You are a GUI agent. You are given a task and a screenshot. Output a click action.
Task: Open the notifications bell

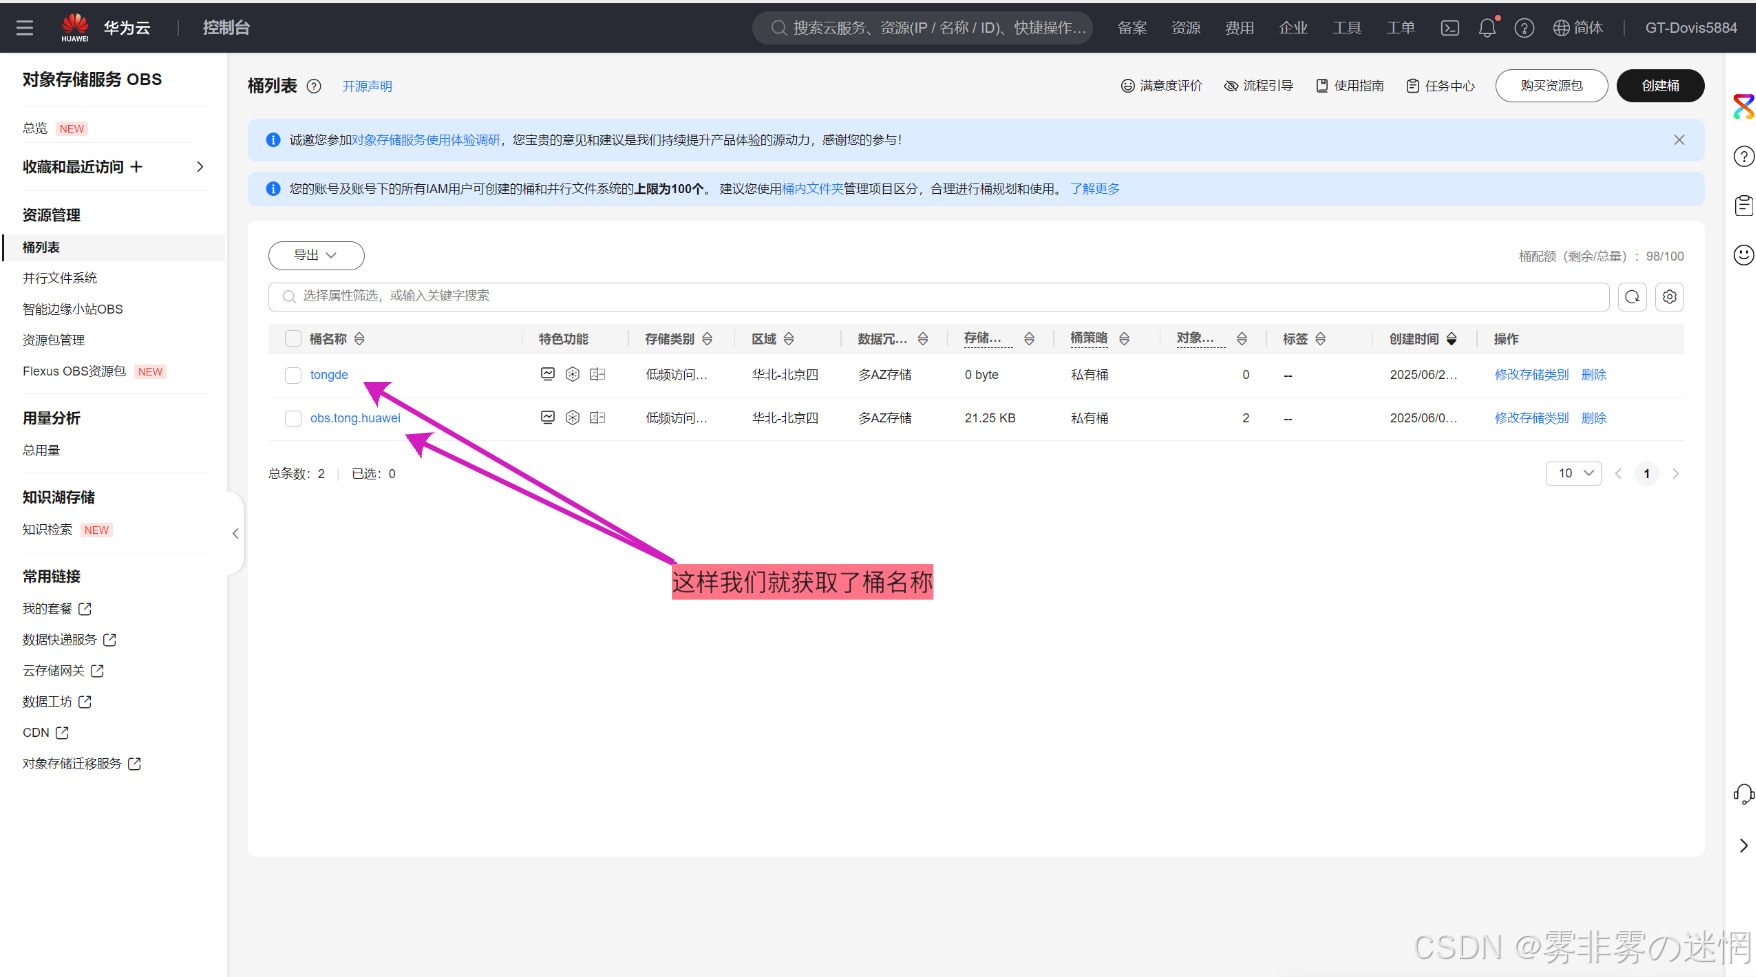coord(1487,28)
